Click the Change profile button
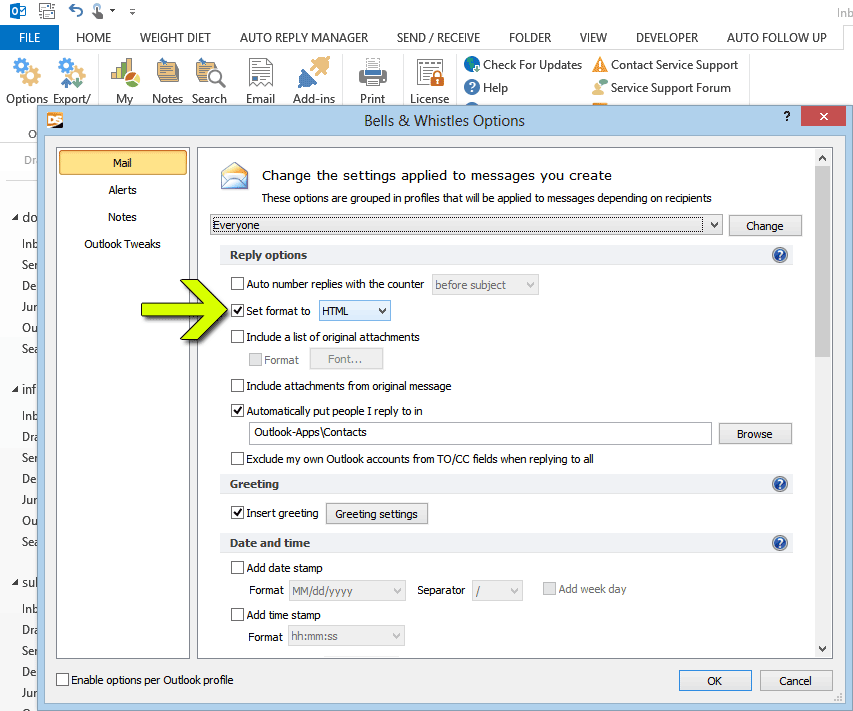 click(x=765, y=225)
